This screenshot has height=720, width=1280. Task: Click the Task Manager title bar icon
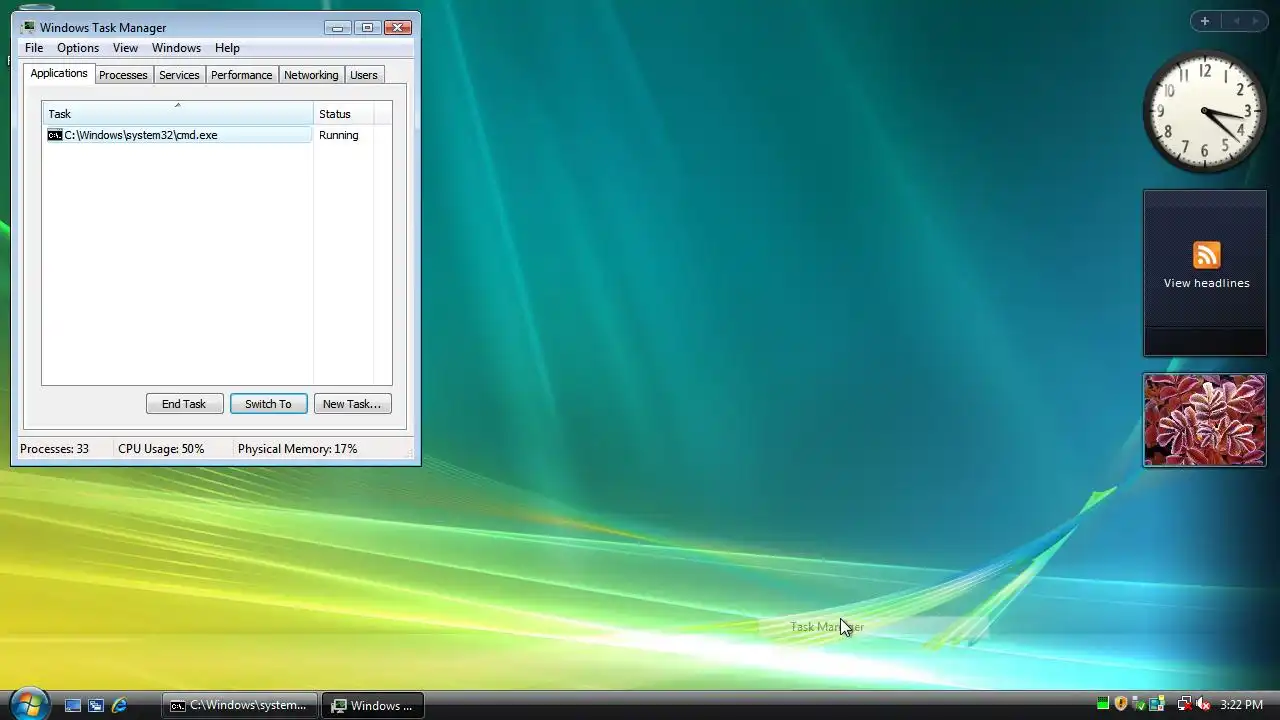click(28, 28)
